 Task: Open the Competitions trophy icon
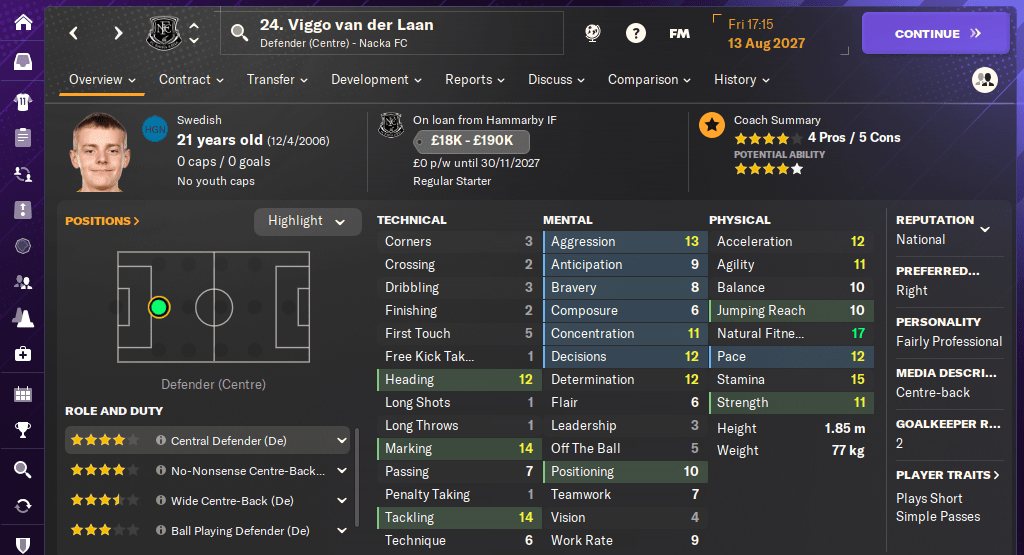point(22,431)
